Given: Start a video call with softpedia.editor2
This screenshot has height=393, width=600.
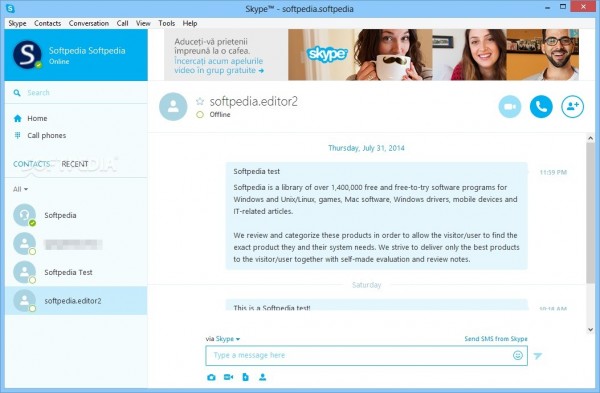Looking at the screenshot, I should [510, 106].
